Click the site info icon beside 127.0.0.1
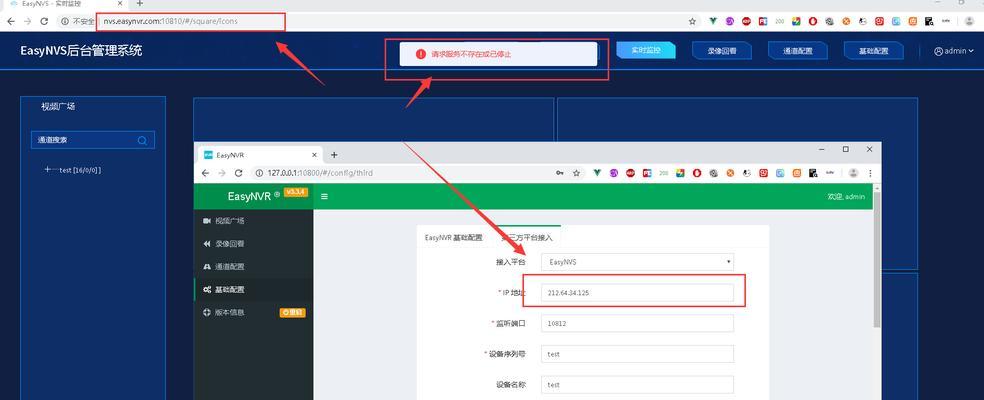Image resolution: width=984 pixels, height=400 pixels. (259, 173)
